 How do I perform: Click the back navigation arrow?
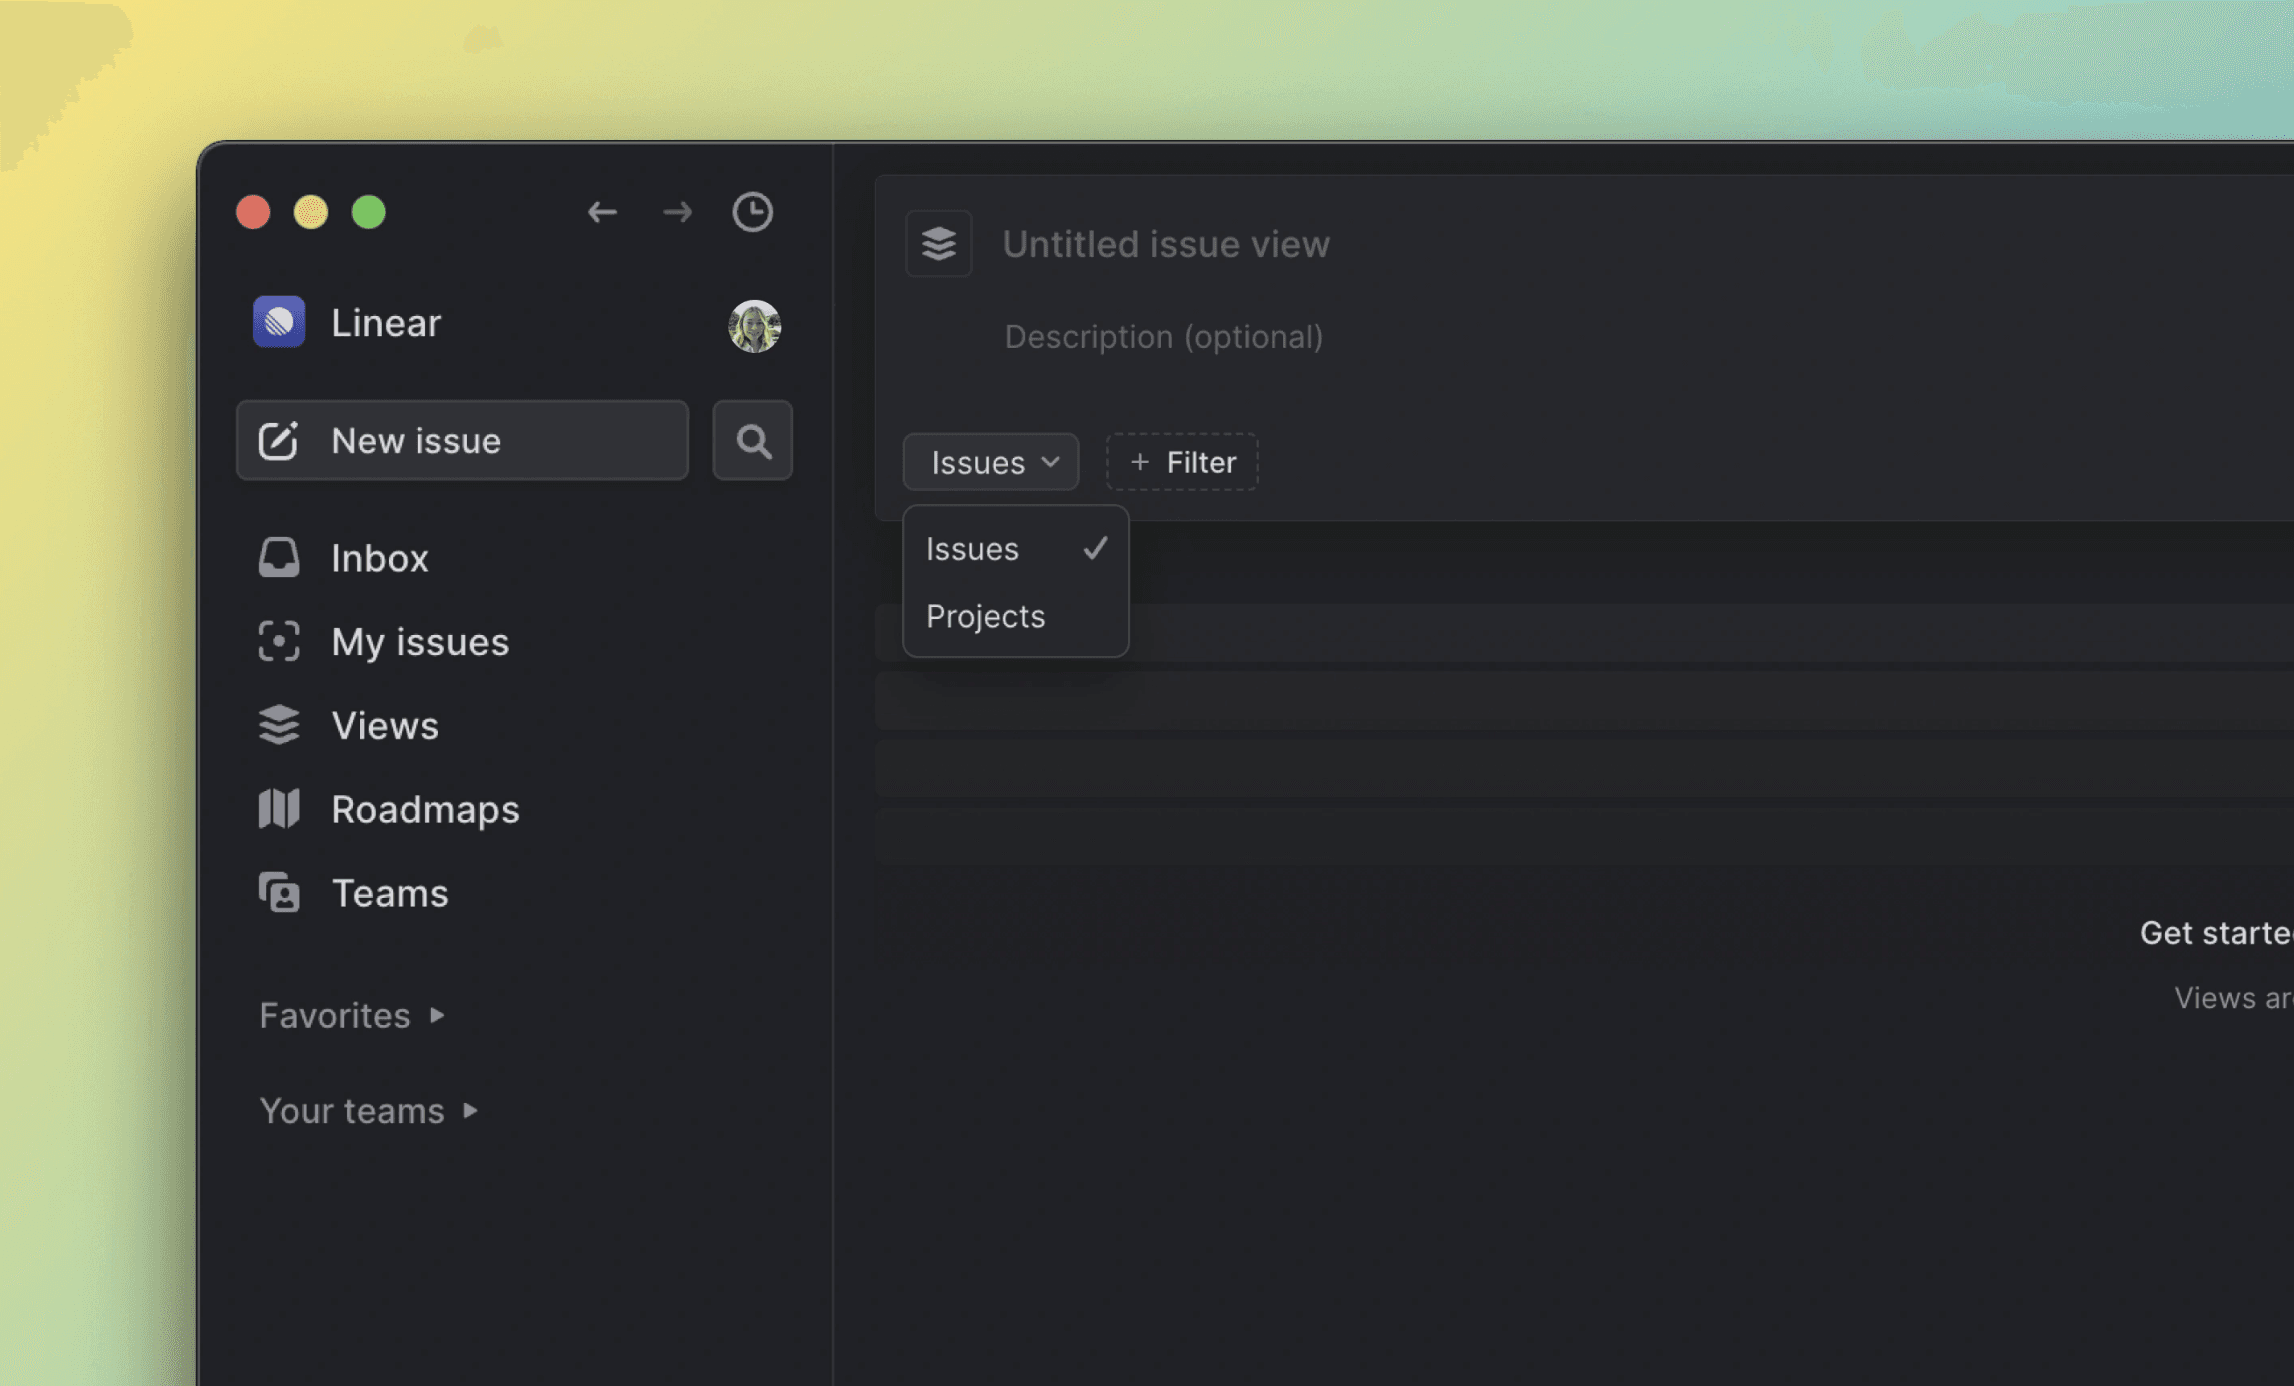point(602,212)
